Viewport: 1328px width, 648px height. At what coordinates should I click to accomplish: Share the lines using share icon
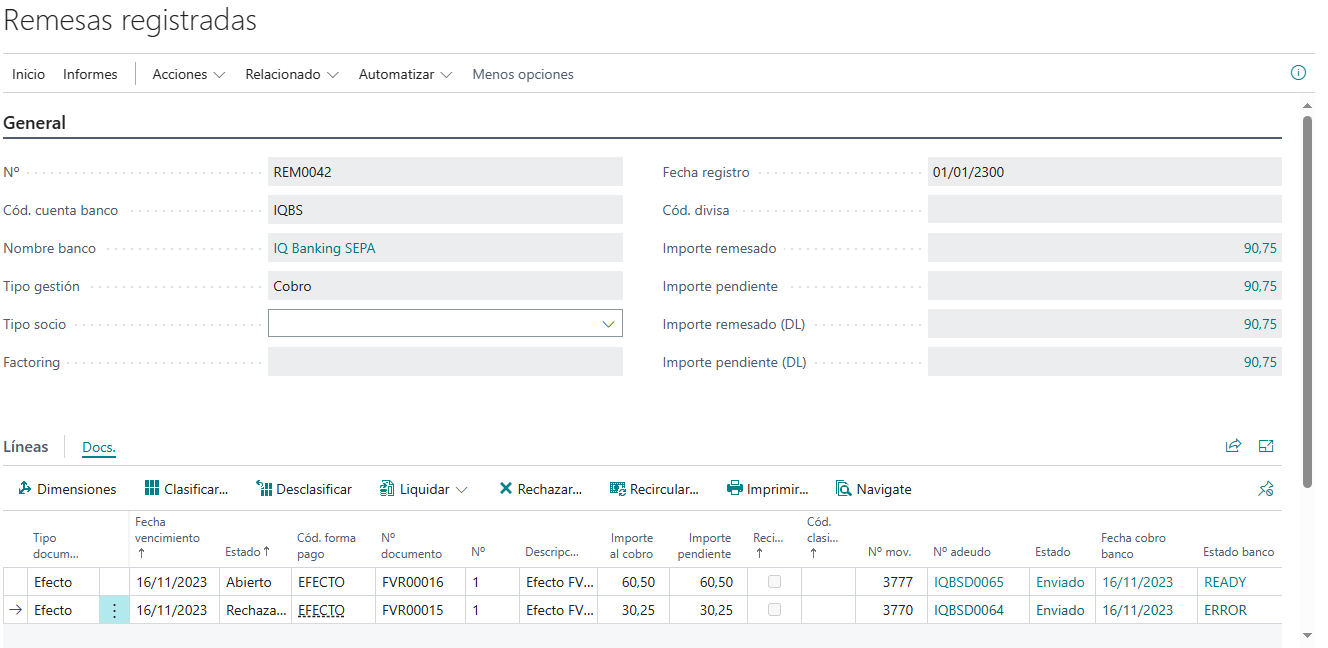[x=1233, y=447]
